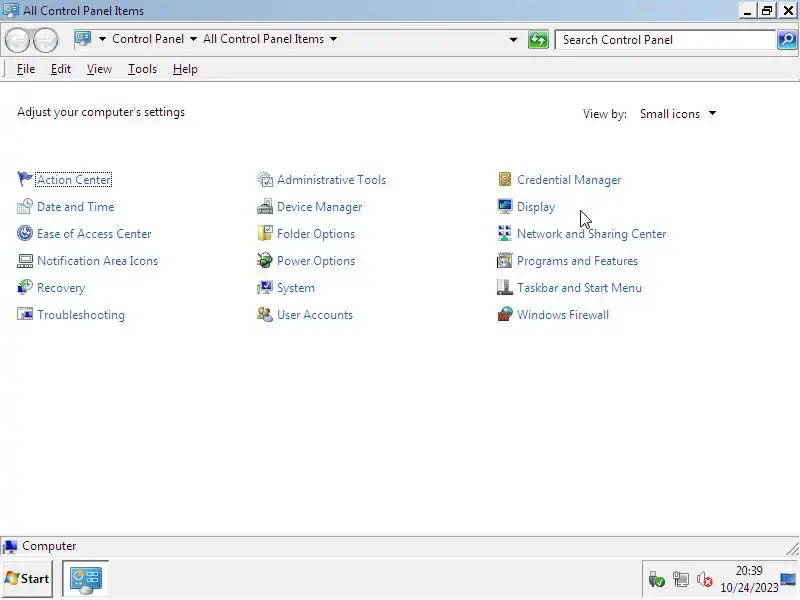Expand the arrow after Control Panel breadcrumb
This screenshot has height=600, width=800.
(x=193, y=39)
